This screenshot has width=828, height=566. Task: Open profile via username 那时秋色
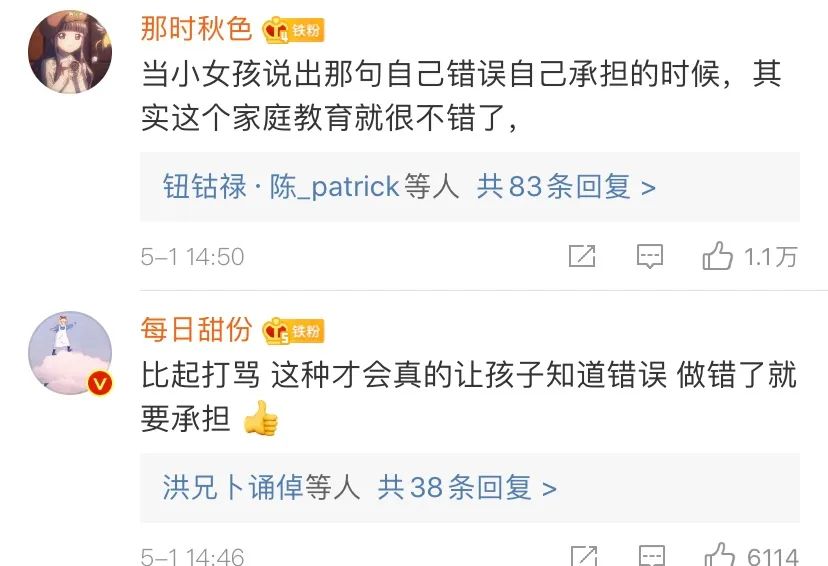point(196,29)
